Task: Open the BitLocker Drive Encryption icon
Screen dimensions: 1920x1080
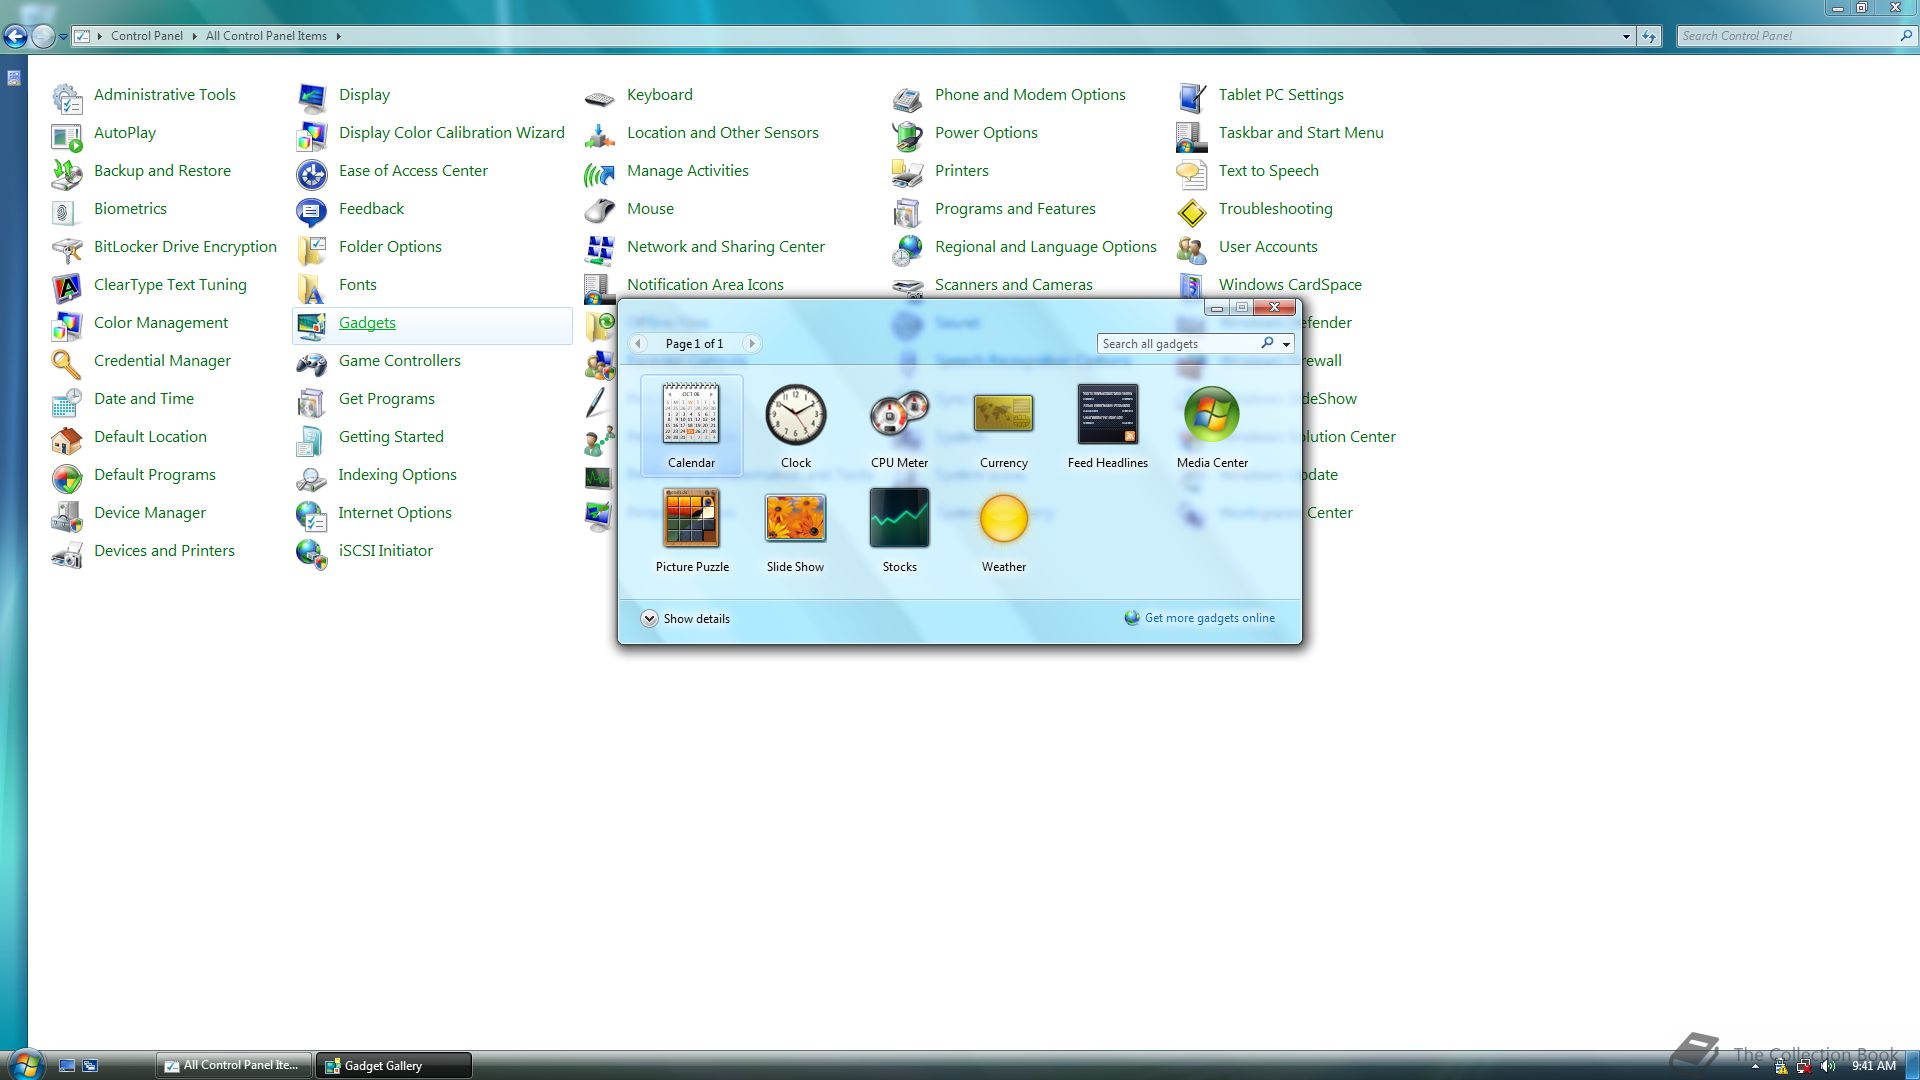Action: (67, 249)
